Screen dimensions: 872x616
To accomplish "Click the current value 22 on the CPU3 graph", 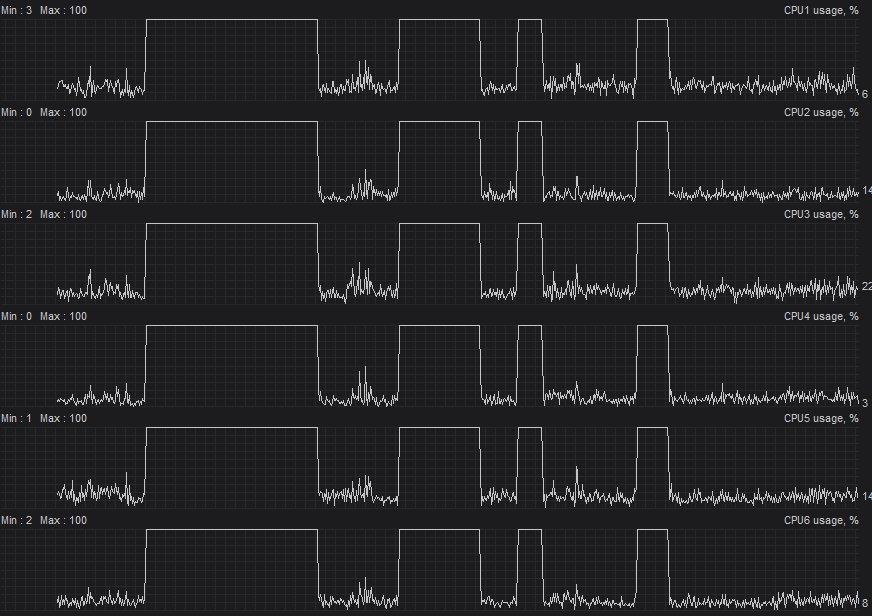I will [866, 286].
